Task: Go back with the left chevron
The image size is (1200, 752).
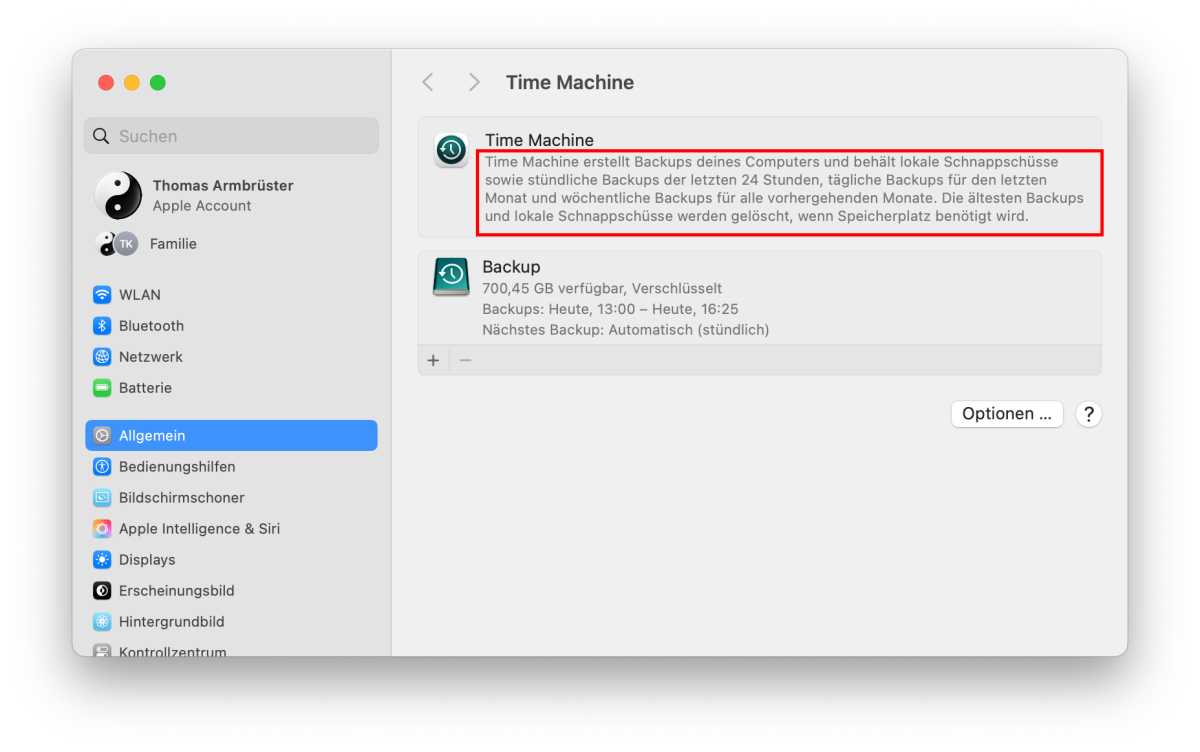Action: pos(428,82)
